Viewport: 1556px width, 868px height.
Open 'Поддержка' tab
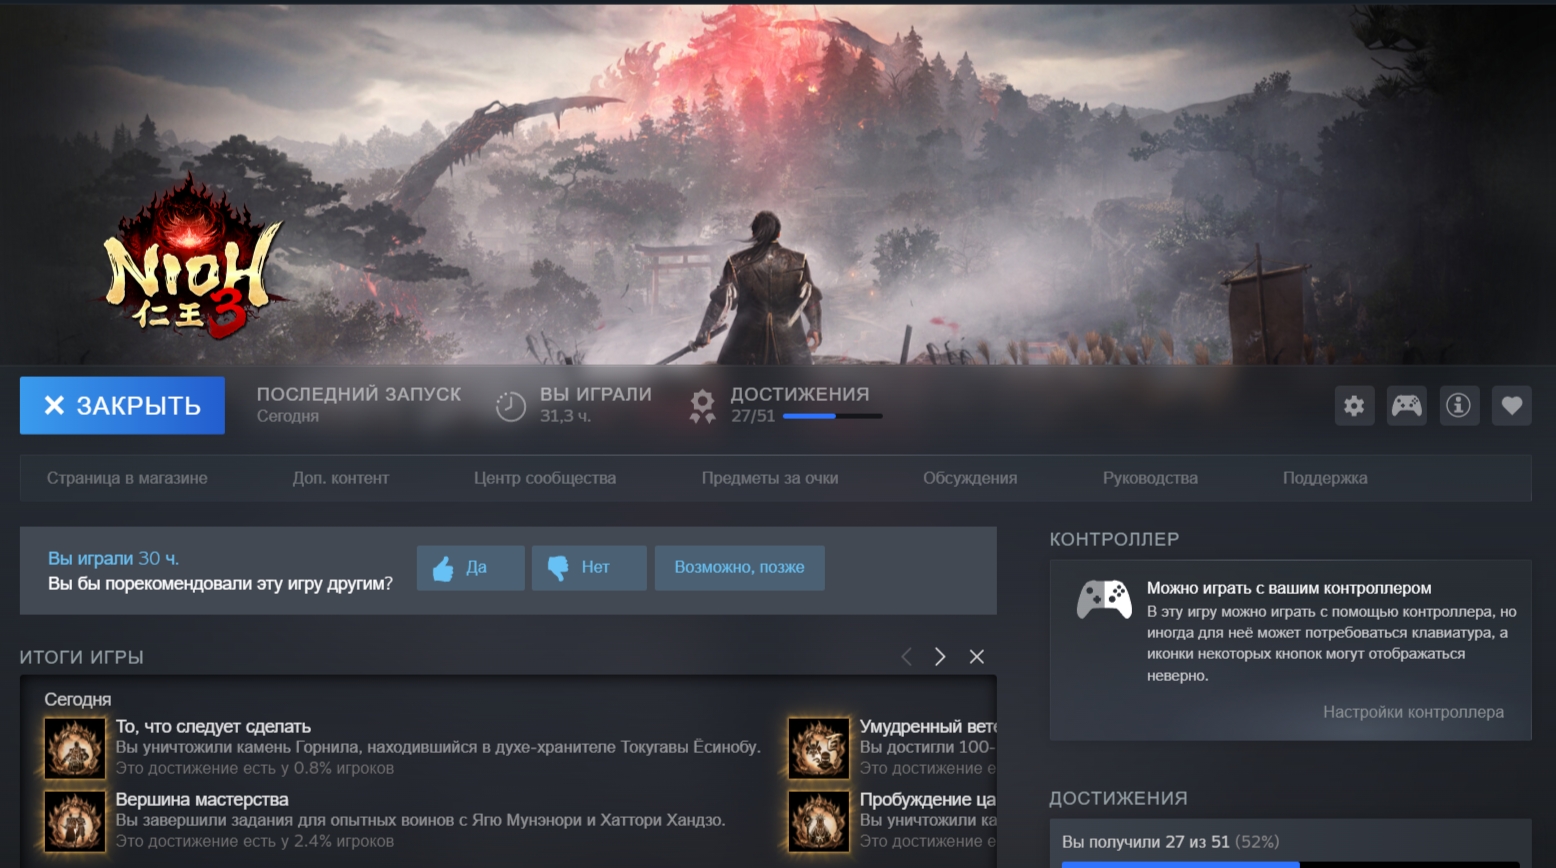(x=1325, y=478)
